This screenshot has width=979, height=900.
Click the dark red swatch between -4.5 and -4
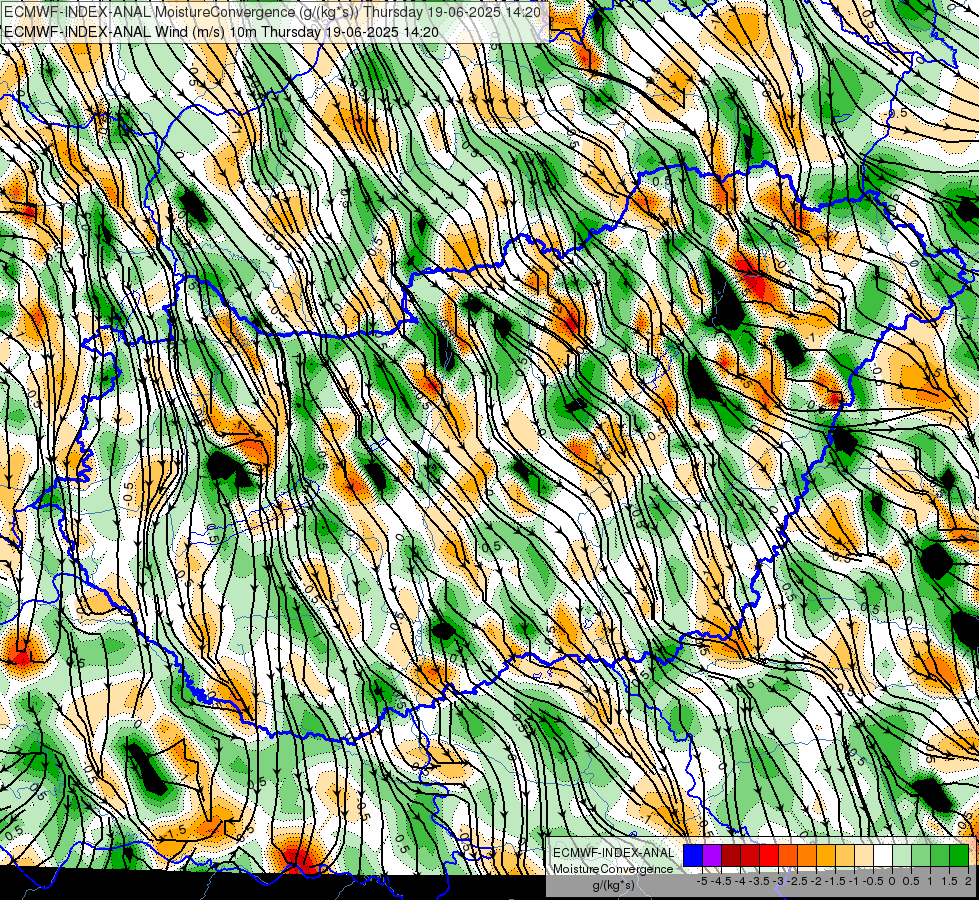731,855
